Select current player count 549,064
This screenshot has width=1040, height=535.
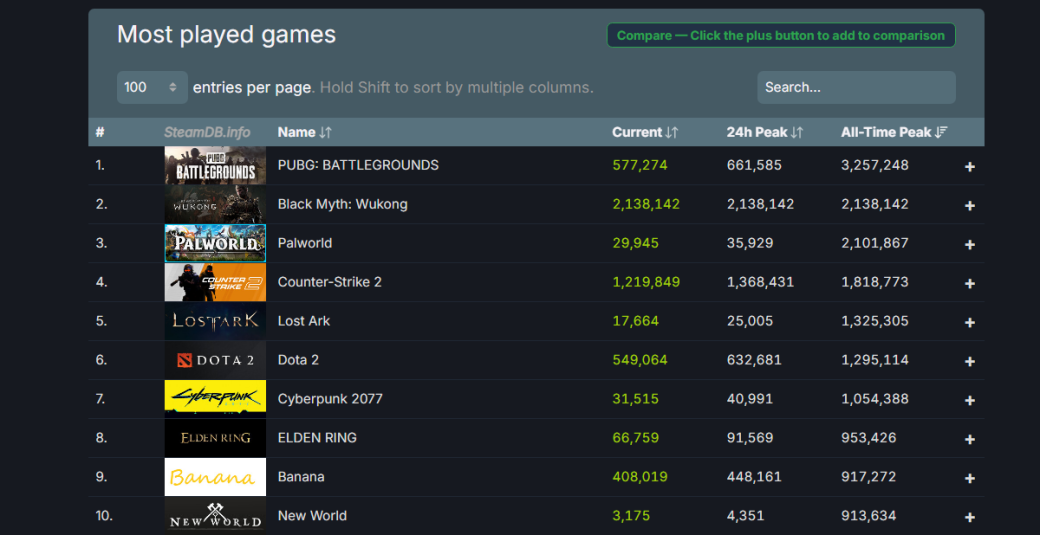pos(639,360)
